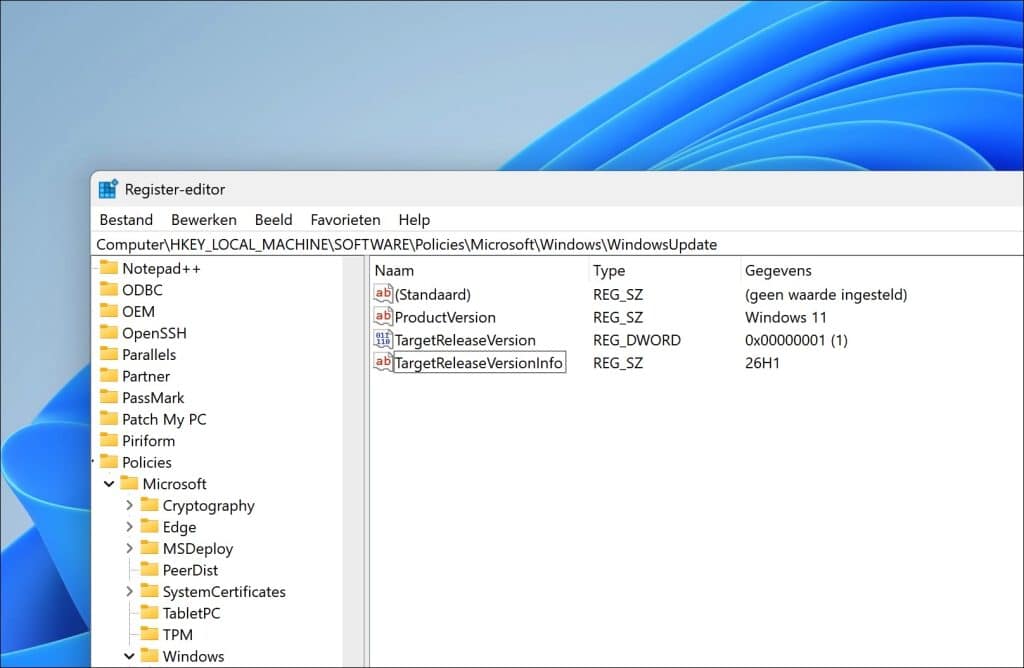
Task: Expand the Cryptography tree node
Action: 129,505
